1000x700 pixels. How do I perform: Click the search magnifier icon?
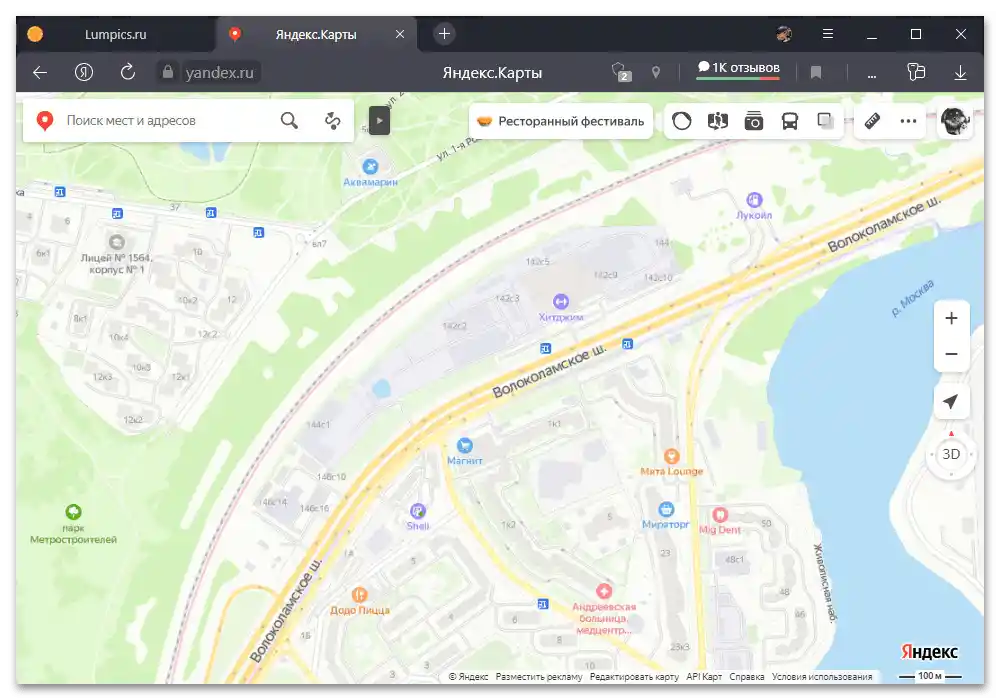coord(289,120)
